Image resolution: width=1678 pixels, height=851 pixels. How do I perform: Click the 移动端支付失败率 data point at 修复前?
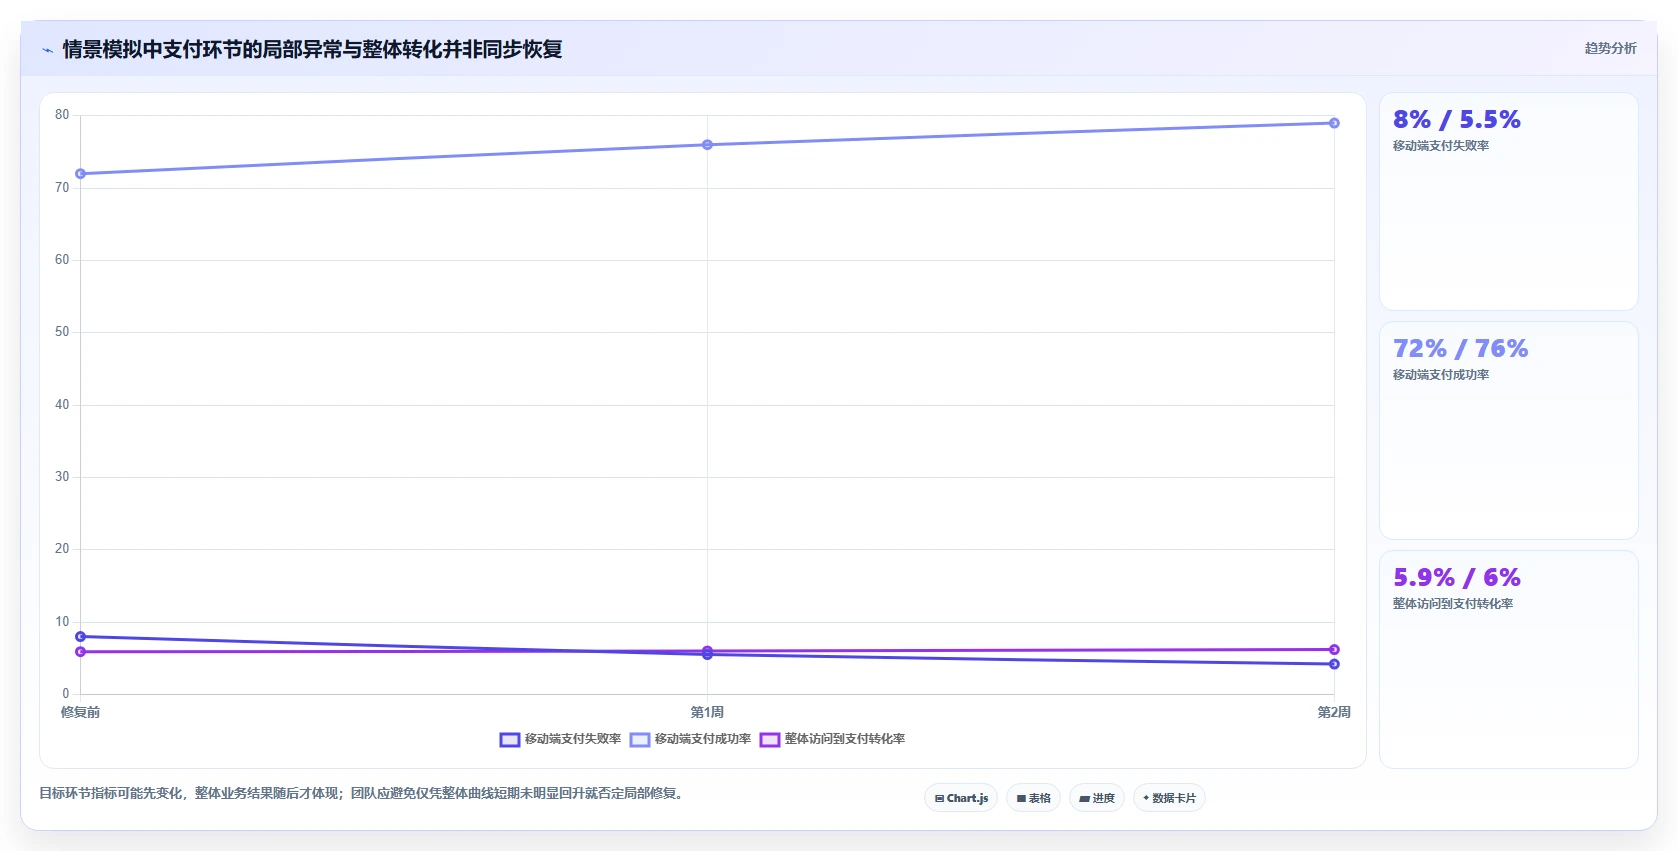click(x=81, y=636)
